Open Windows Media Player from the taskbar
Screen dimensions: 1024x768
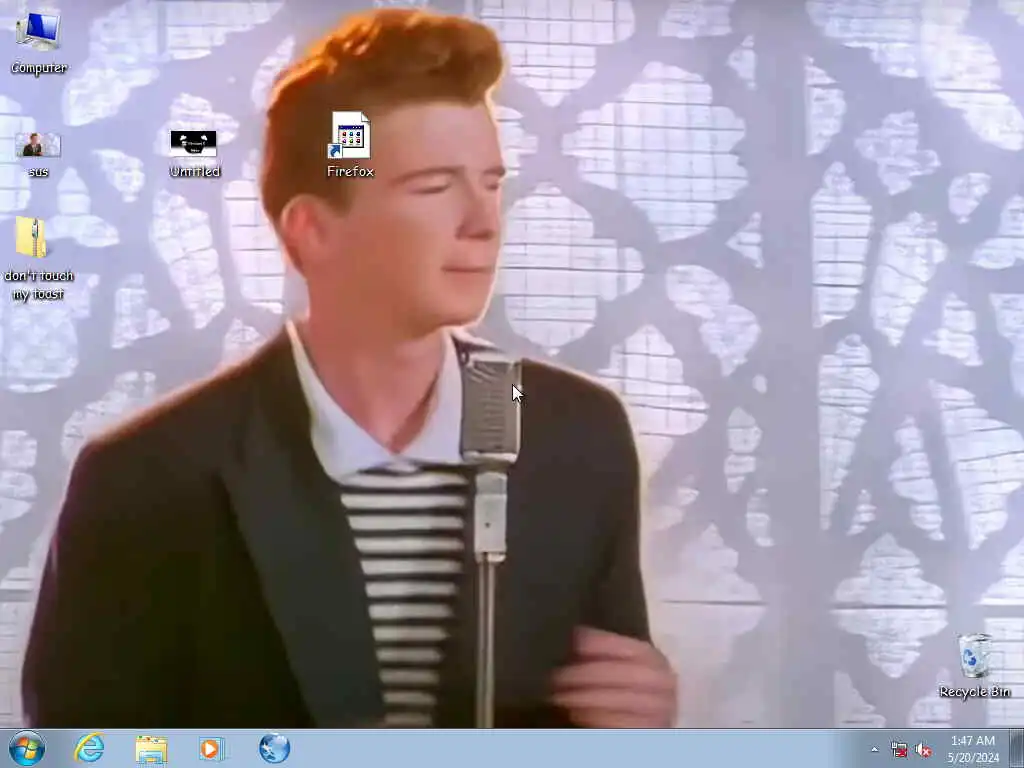coord(212,748)
